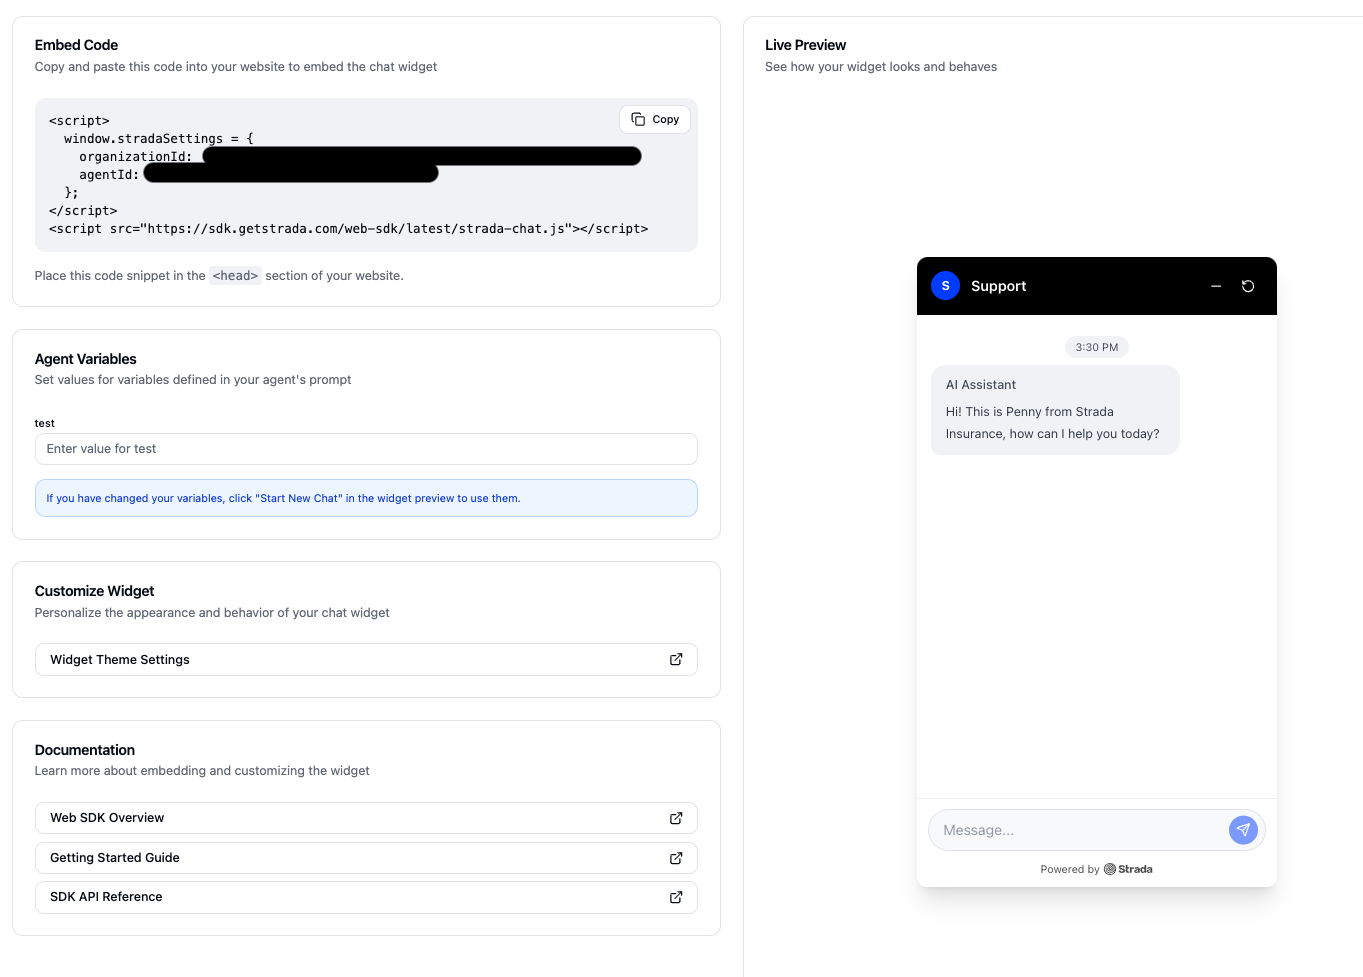Click the restart chat icon in widget header
1363x977 pixels.
(1247, 286)
